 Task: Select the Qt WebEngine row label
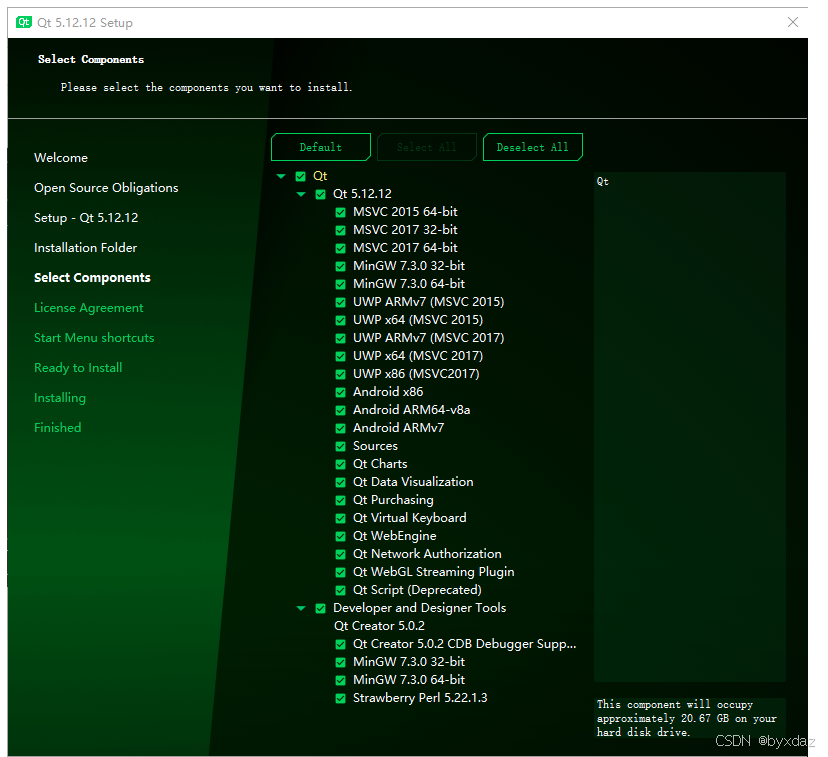pos(394,536)
